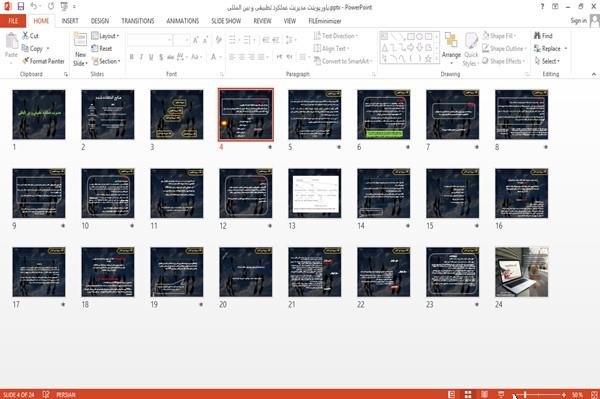Image resolution: width=600 pixels, height=399 pixels.
Task: Open Shape Effects dropdown
Action: (504, 61)
